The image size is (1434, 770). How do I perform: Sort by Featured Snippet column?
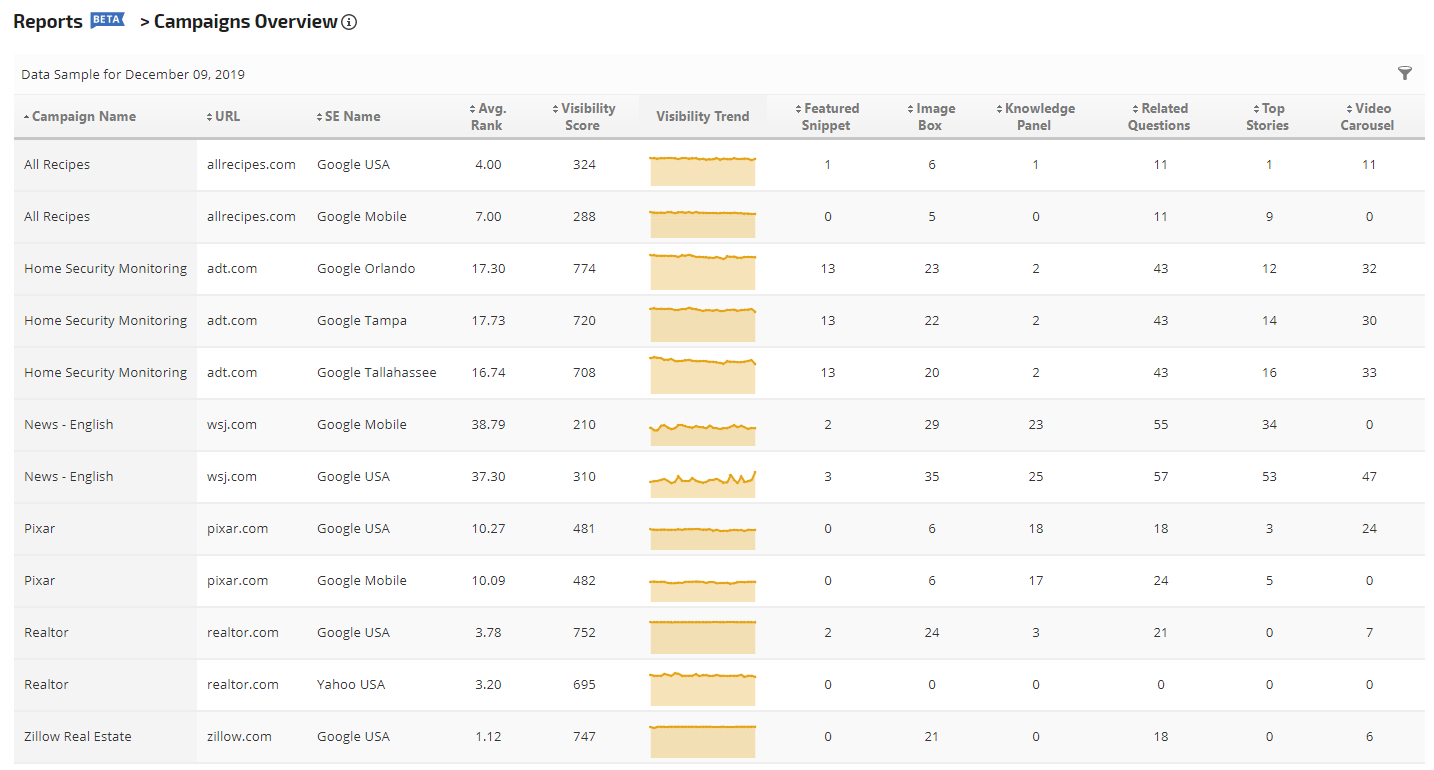[x=827, y=117]
